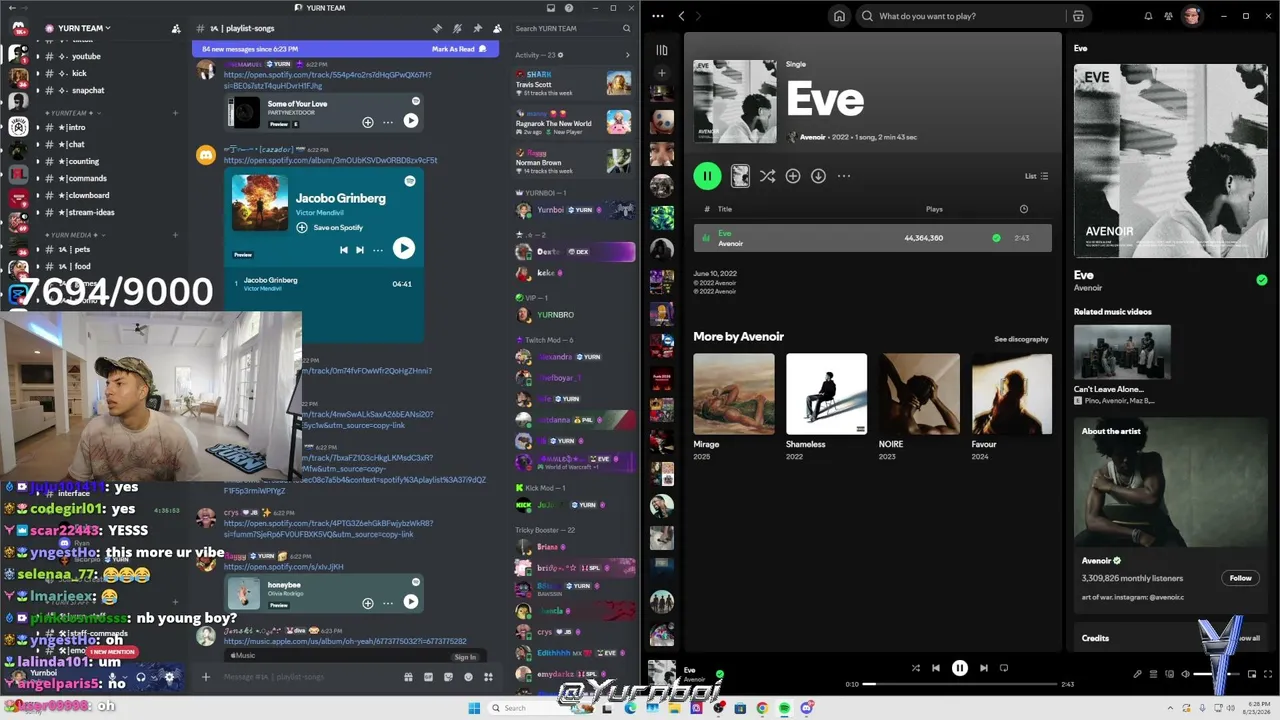
Task: Open Spotify Home
Action: tap(839, 16)
